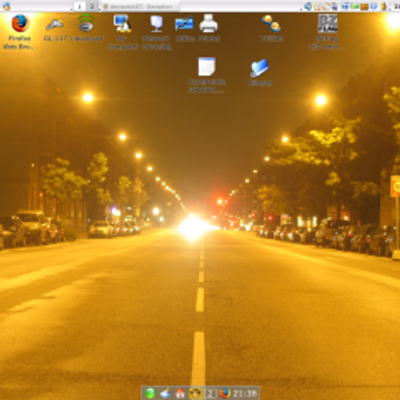Open the blue folder desktop icon
Screen dimensions: 400x400
click(260, 68)
